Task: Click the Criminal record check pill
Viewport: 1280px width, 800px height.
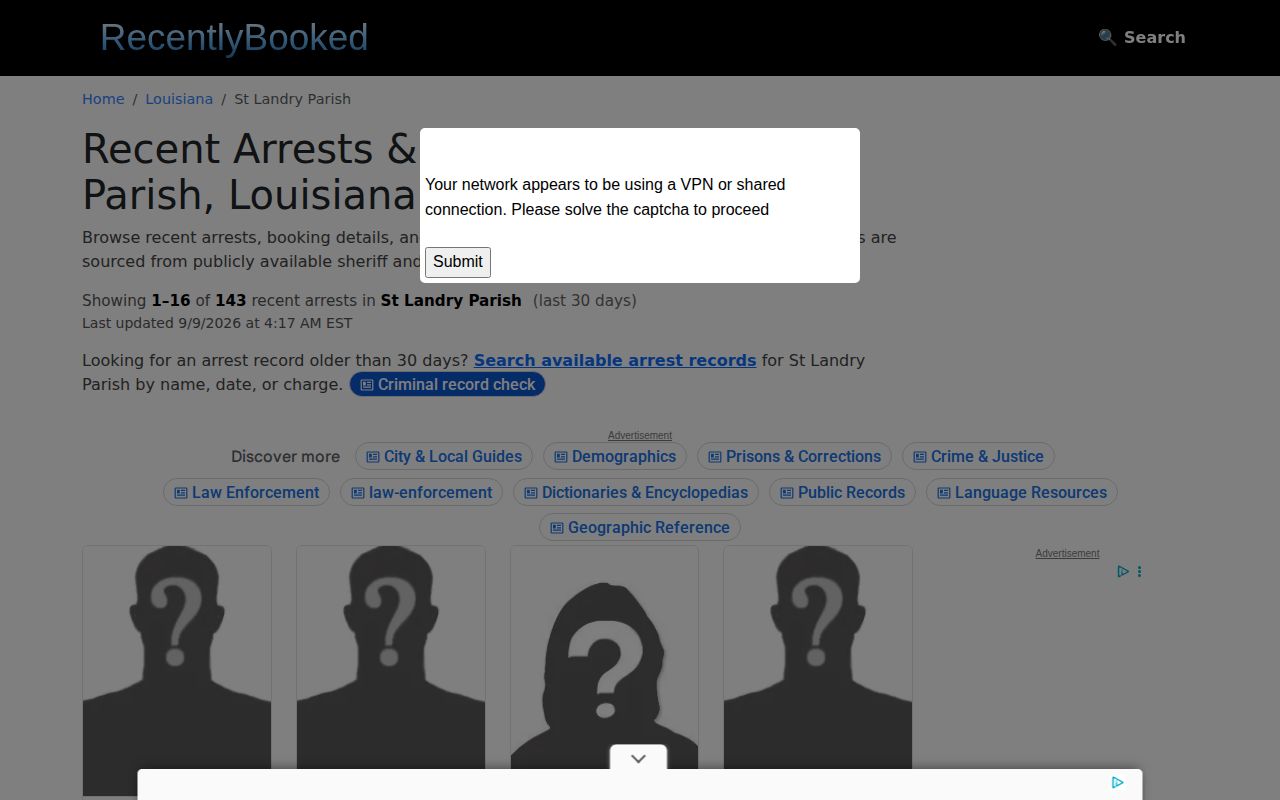Action: (447, 385)
